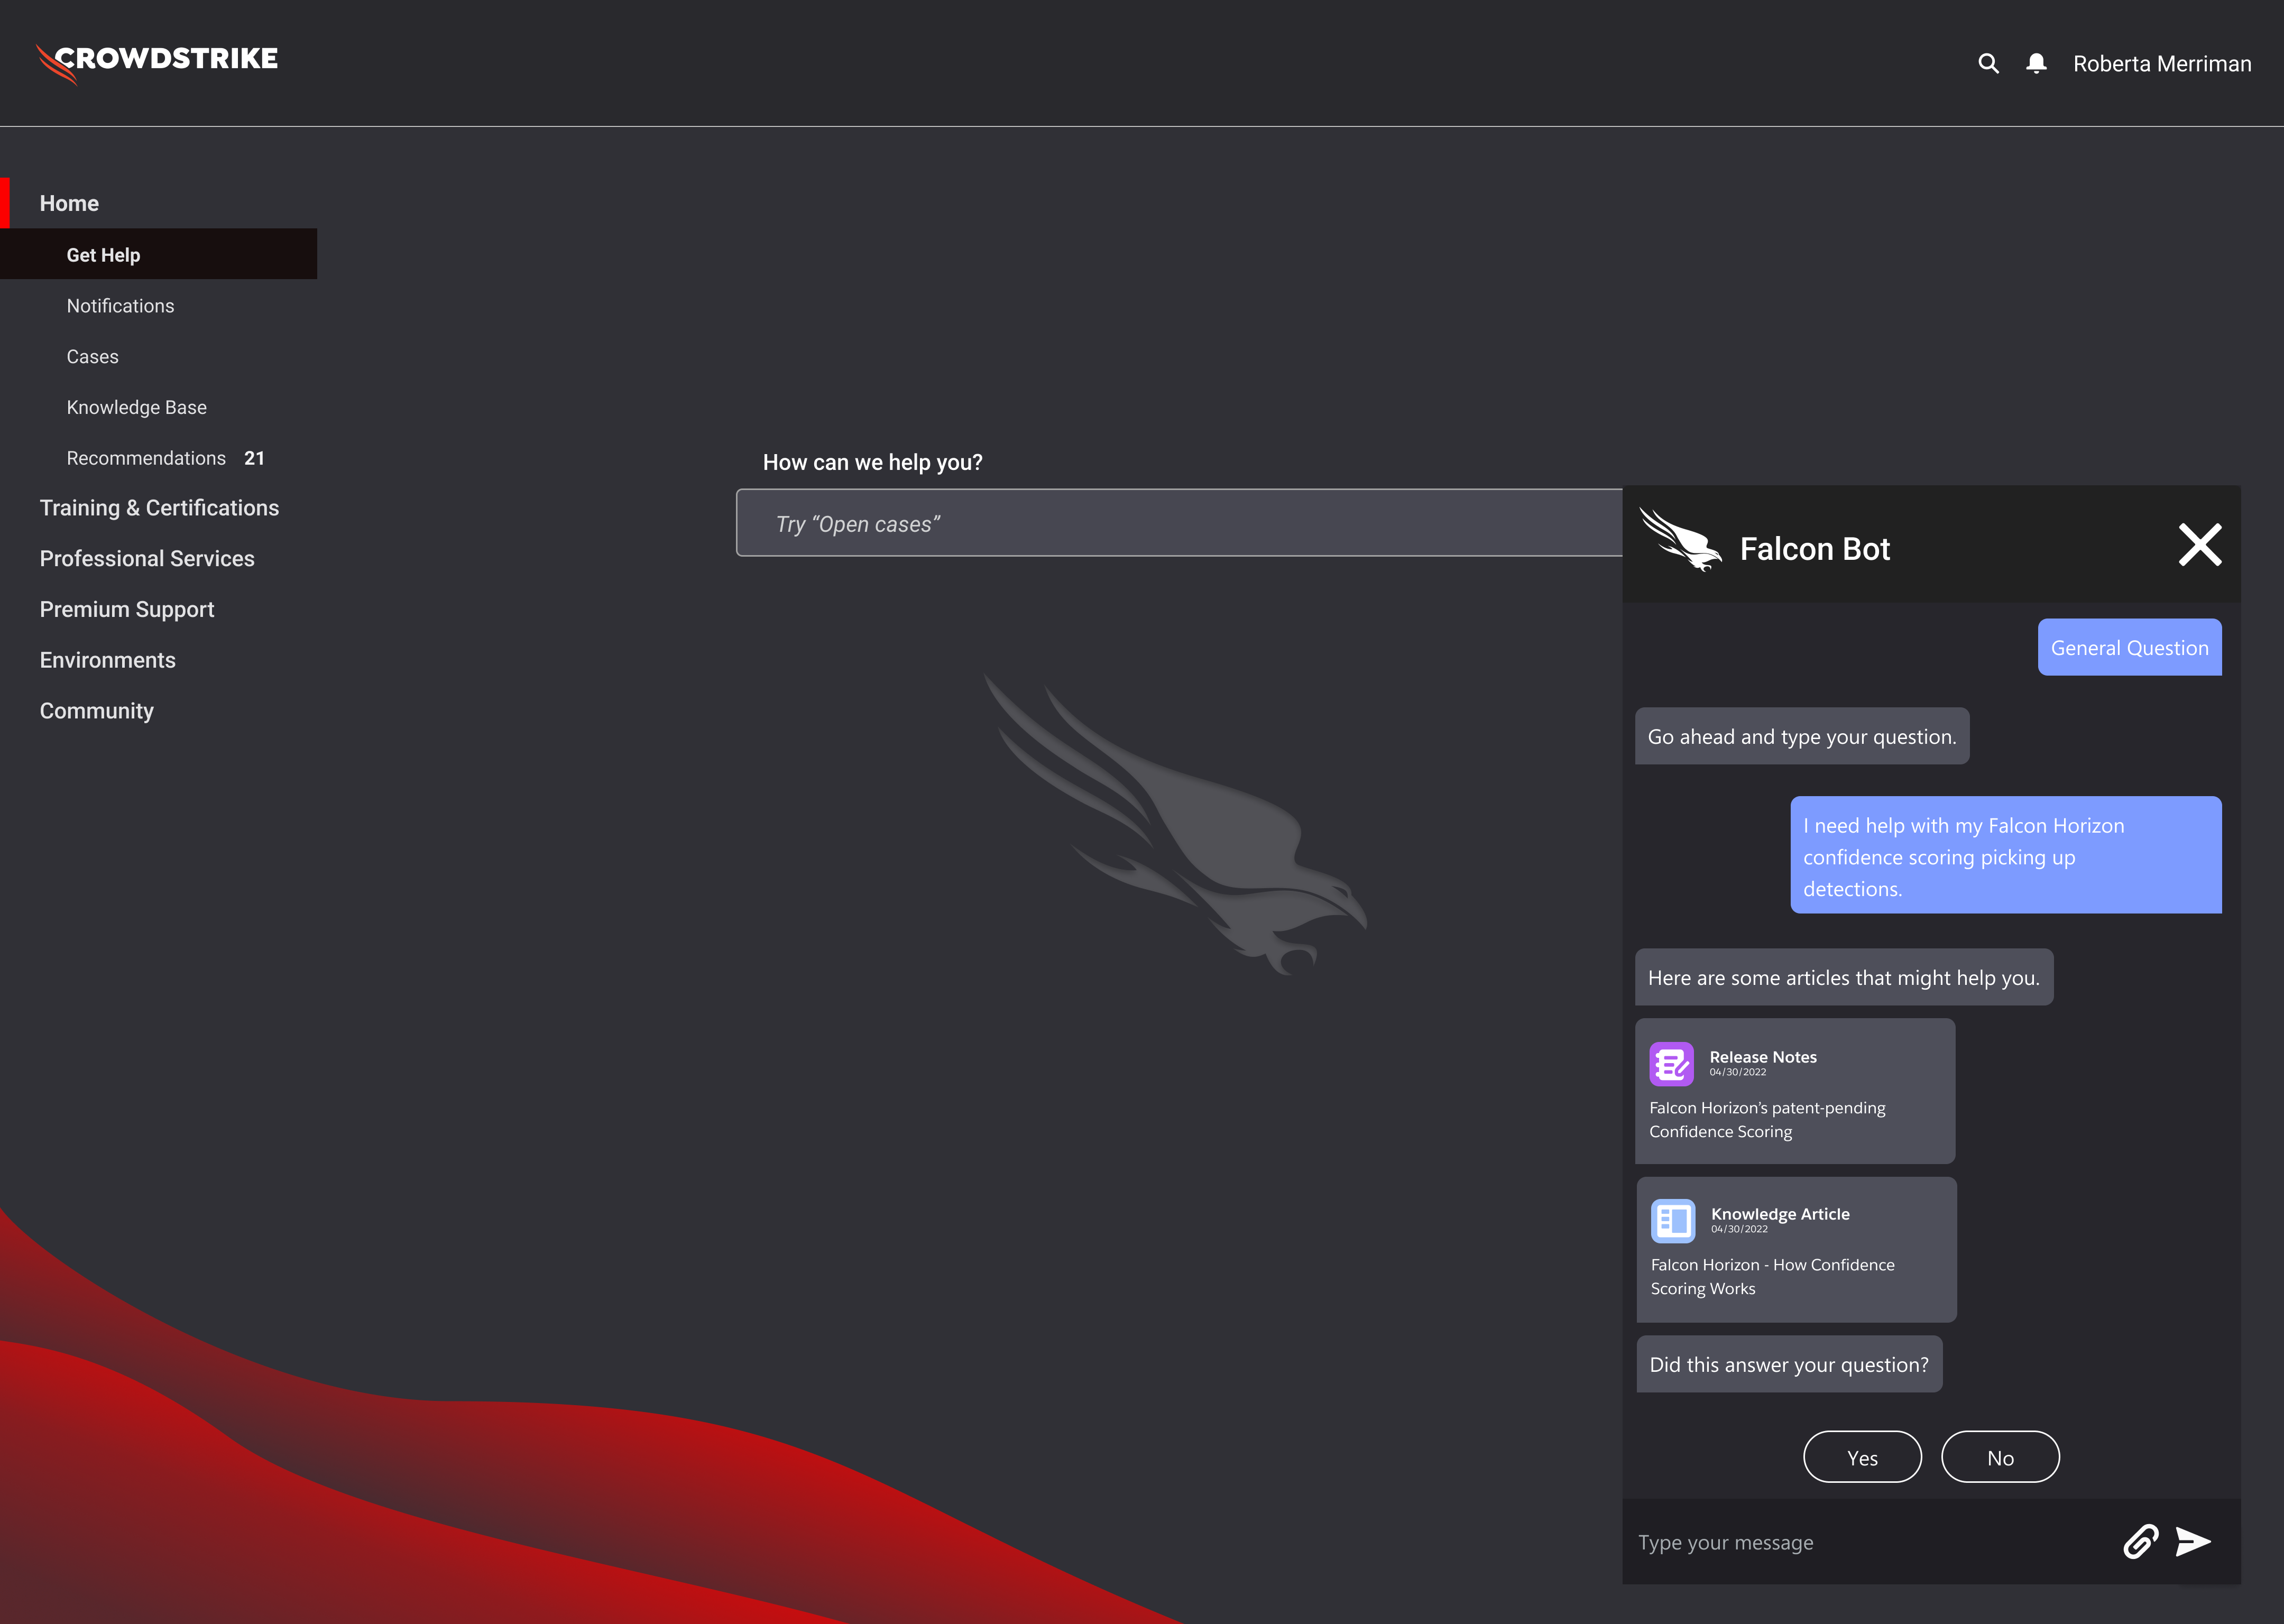The width and height of the screenshot is (2284, 1624).
Task: Open Community section
Action: [x=96, y=711]
